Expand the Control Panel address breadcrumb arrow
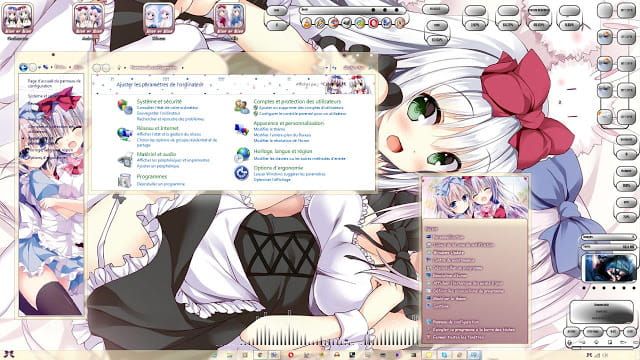Screen dimensions: 640x360 tap(182, 67)
